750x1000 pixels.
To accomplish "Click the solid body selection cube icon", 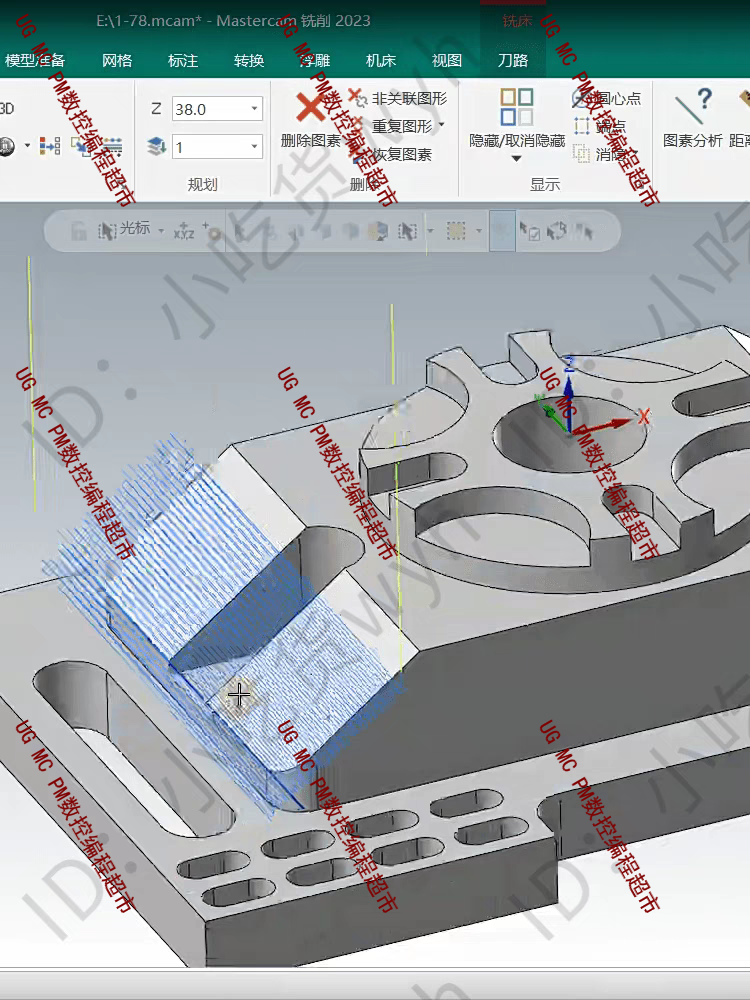I will coord(378,231).
